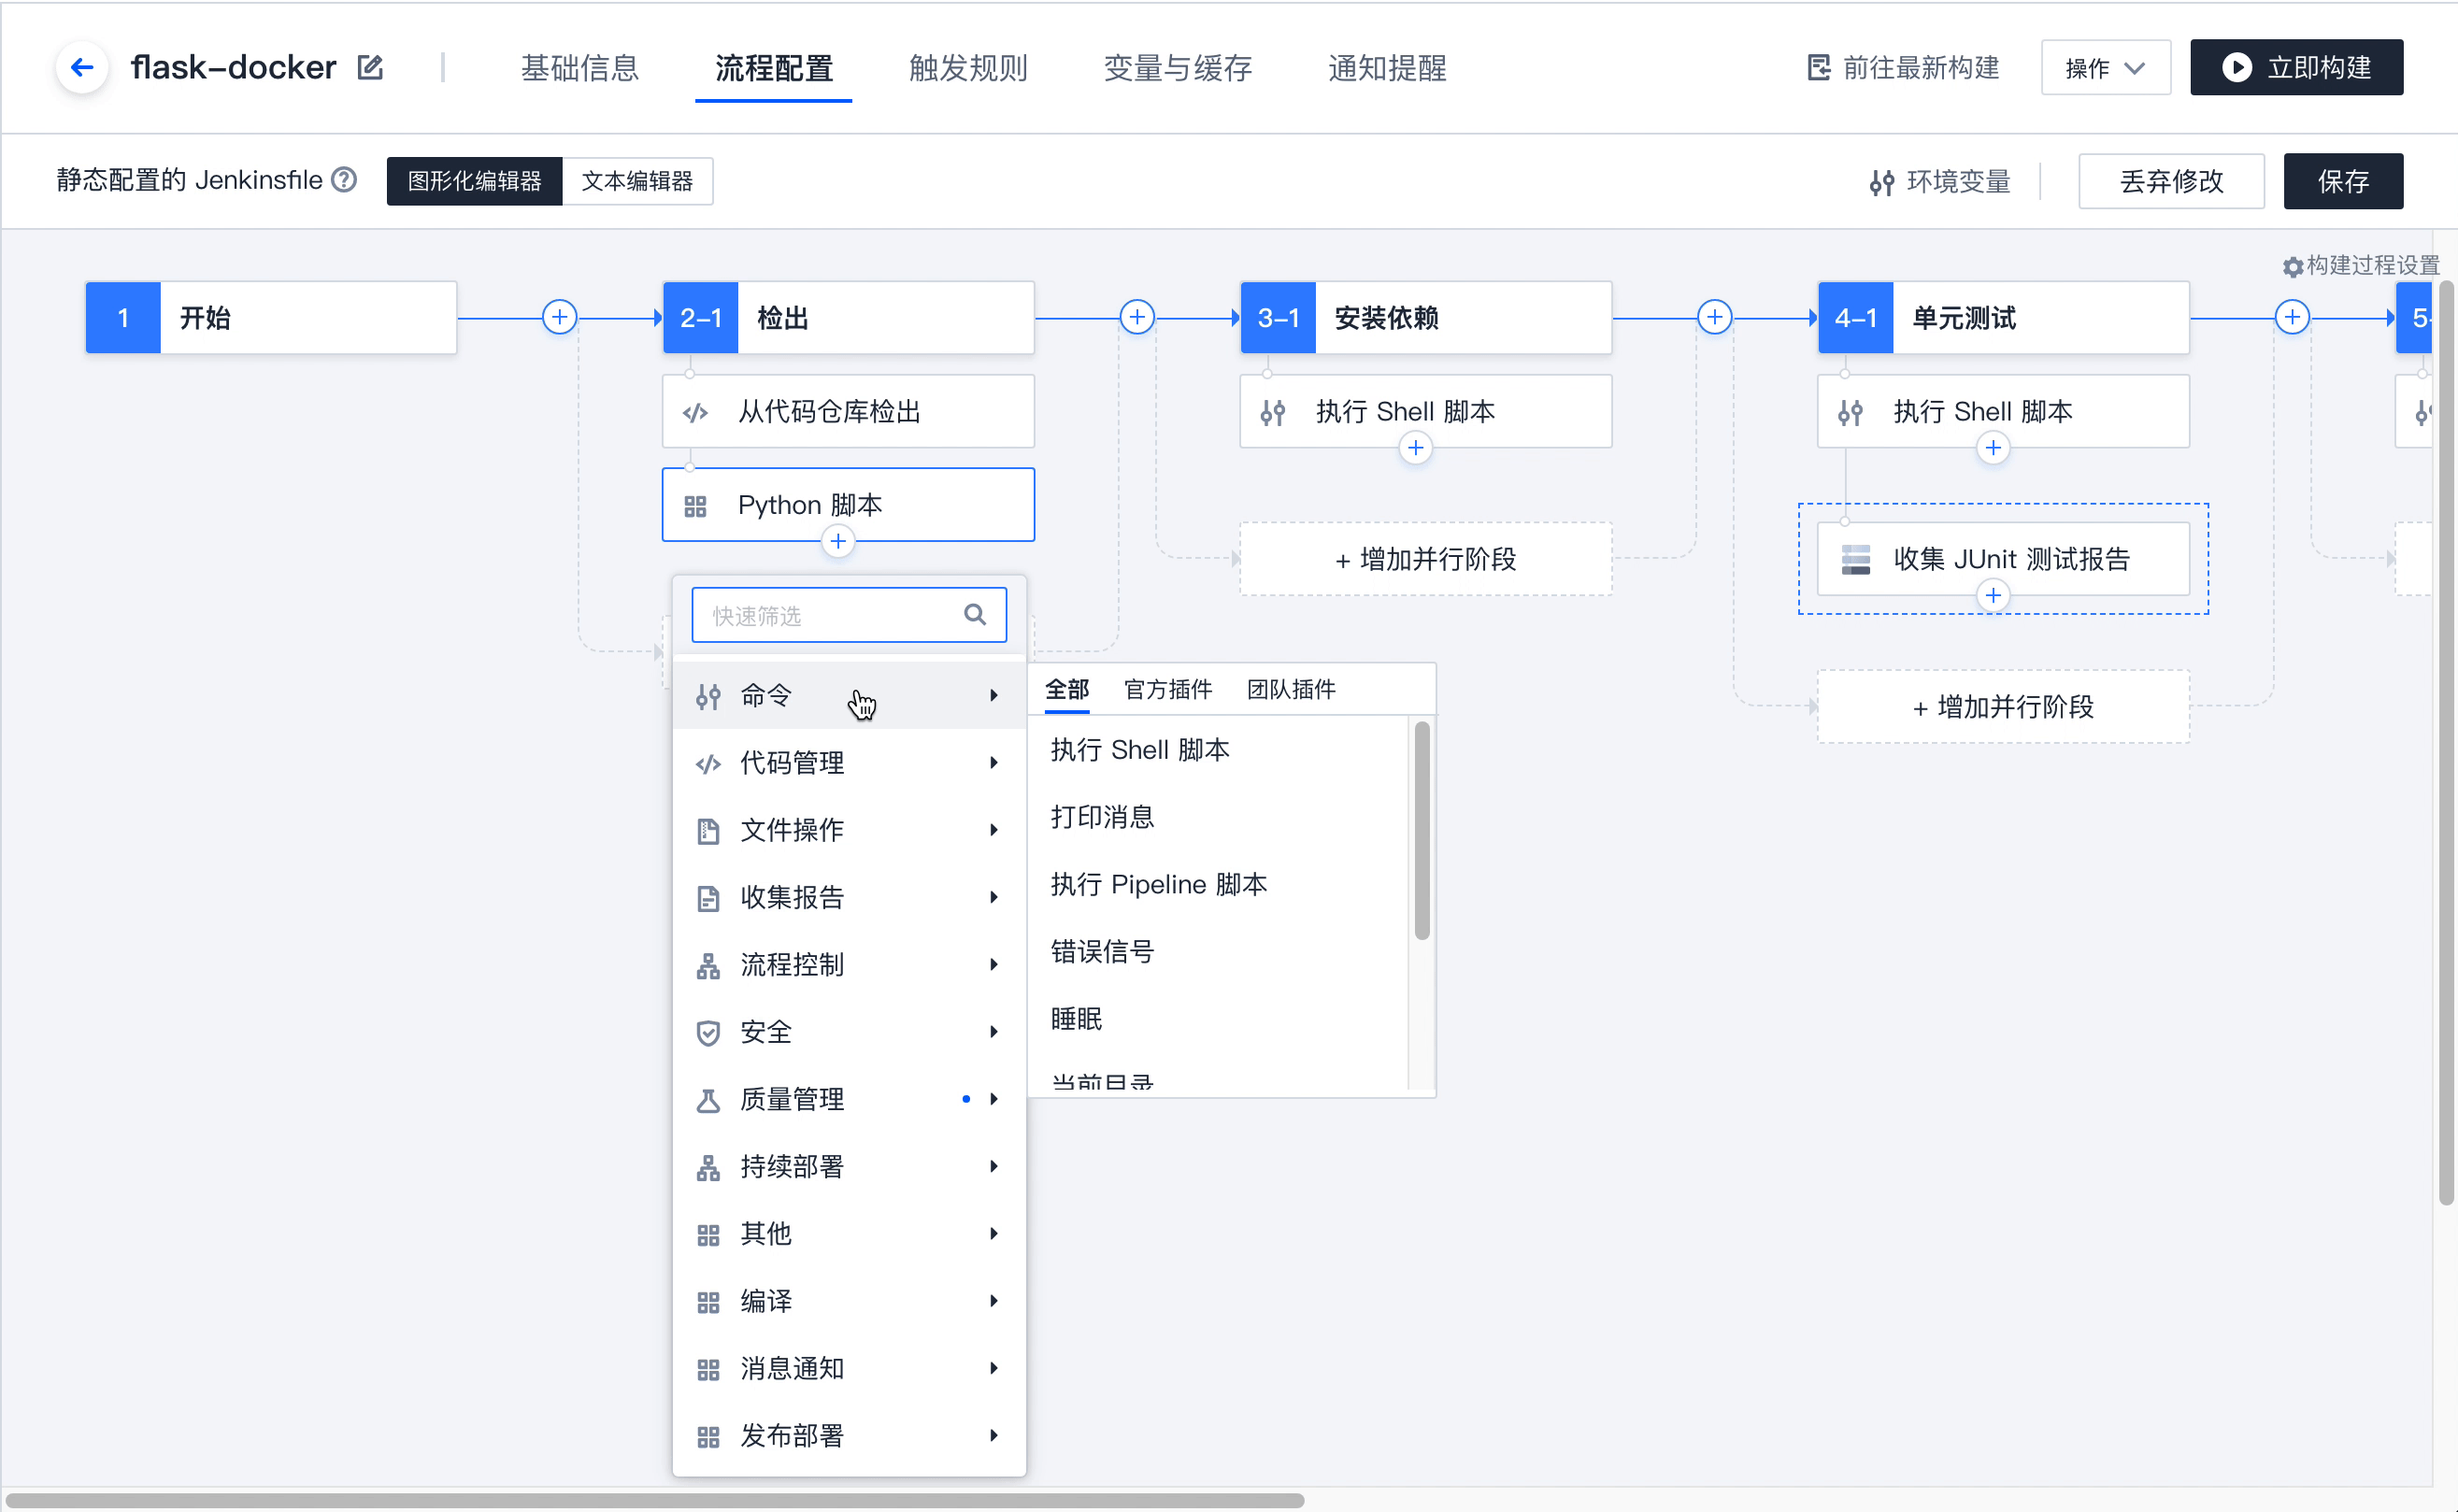2458x1512 pixels.
Task: Select the 检出 stage header
Action: coord(849,317)
